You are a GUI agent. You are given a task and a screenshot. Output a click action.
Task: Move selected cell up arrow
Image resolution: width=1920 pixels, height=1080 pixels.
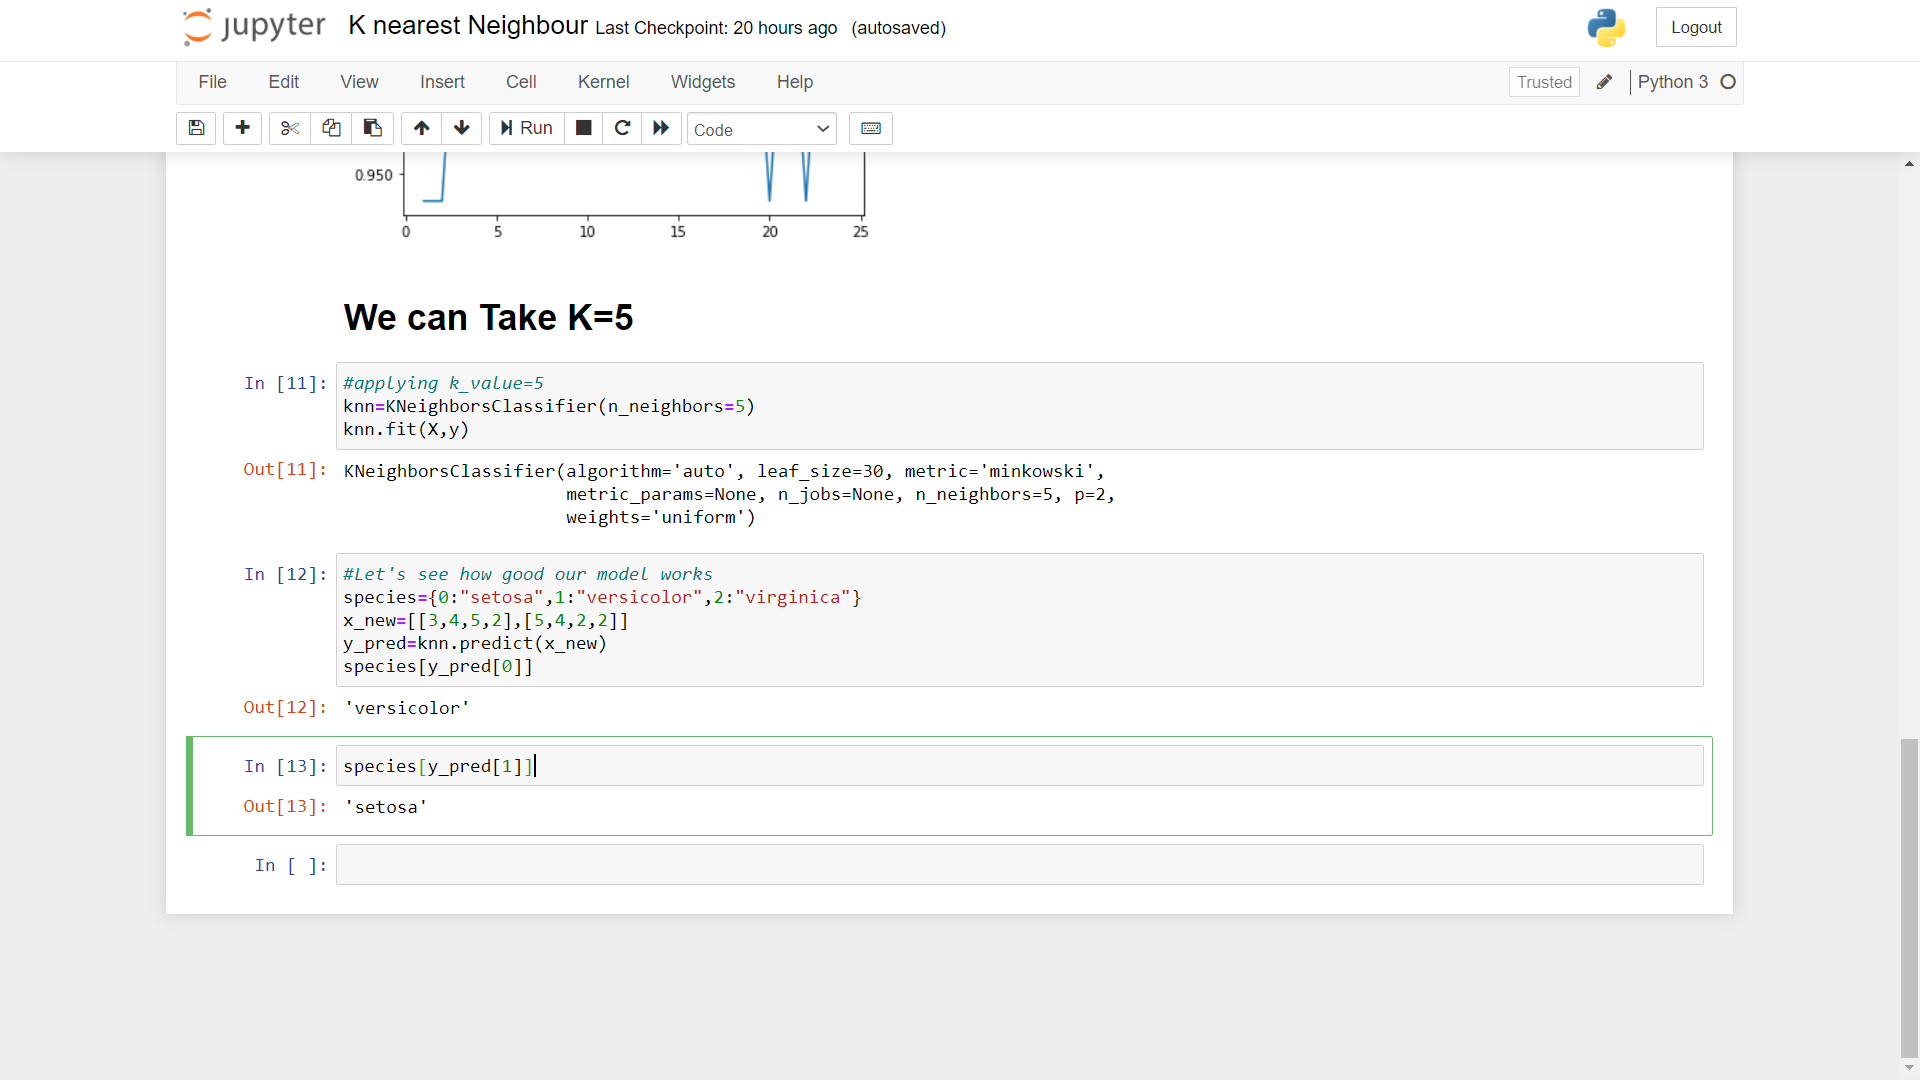point(421,128)
